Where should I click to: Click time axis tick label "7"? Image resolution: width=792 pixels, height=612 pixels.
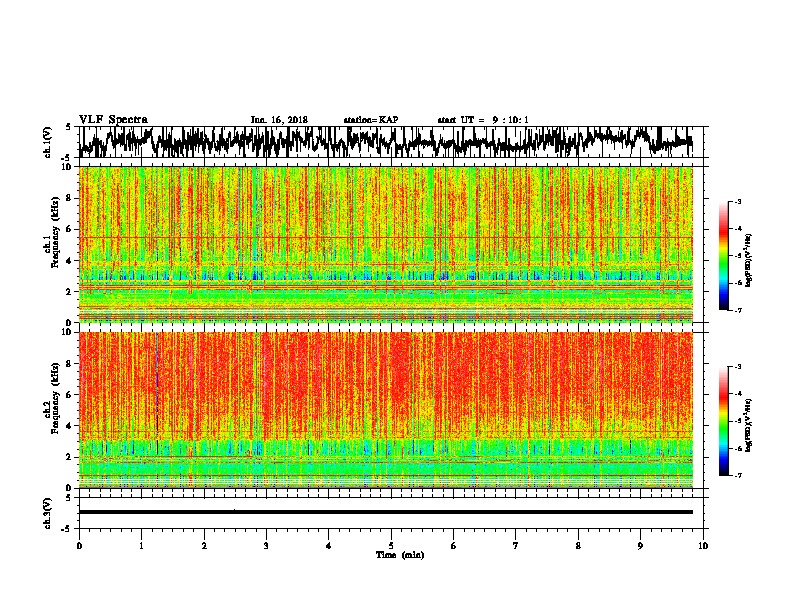(516, 546)
